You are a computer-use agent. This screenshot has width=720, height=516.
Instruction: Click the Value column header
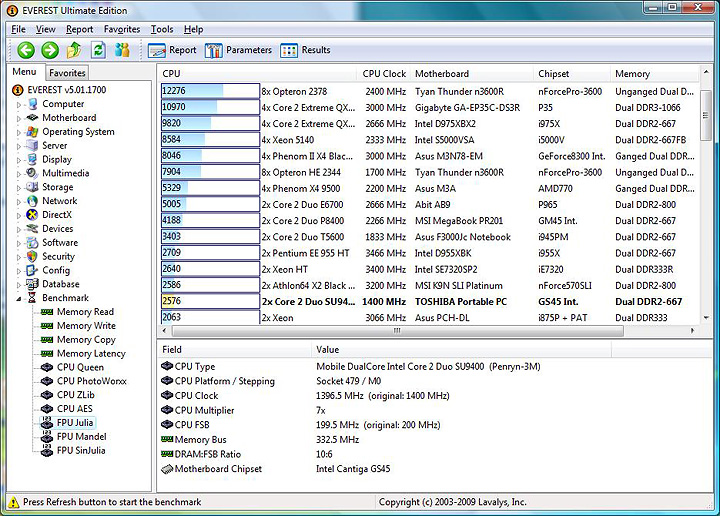(461, 350)
